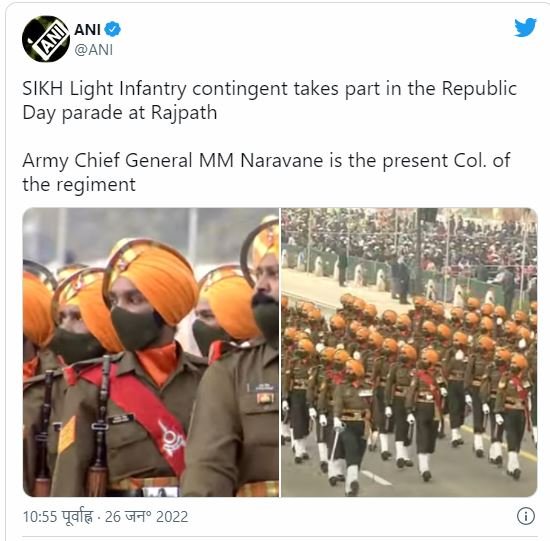Click the blue verified badge next to ANI
Viewport: 550px width, 541px height.
coord(113,29)
